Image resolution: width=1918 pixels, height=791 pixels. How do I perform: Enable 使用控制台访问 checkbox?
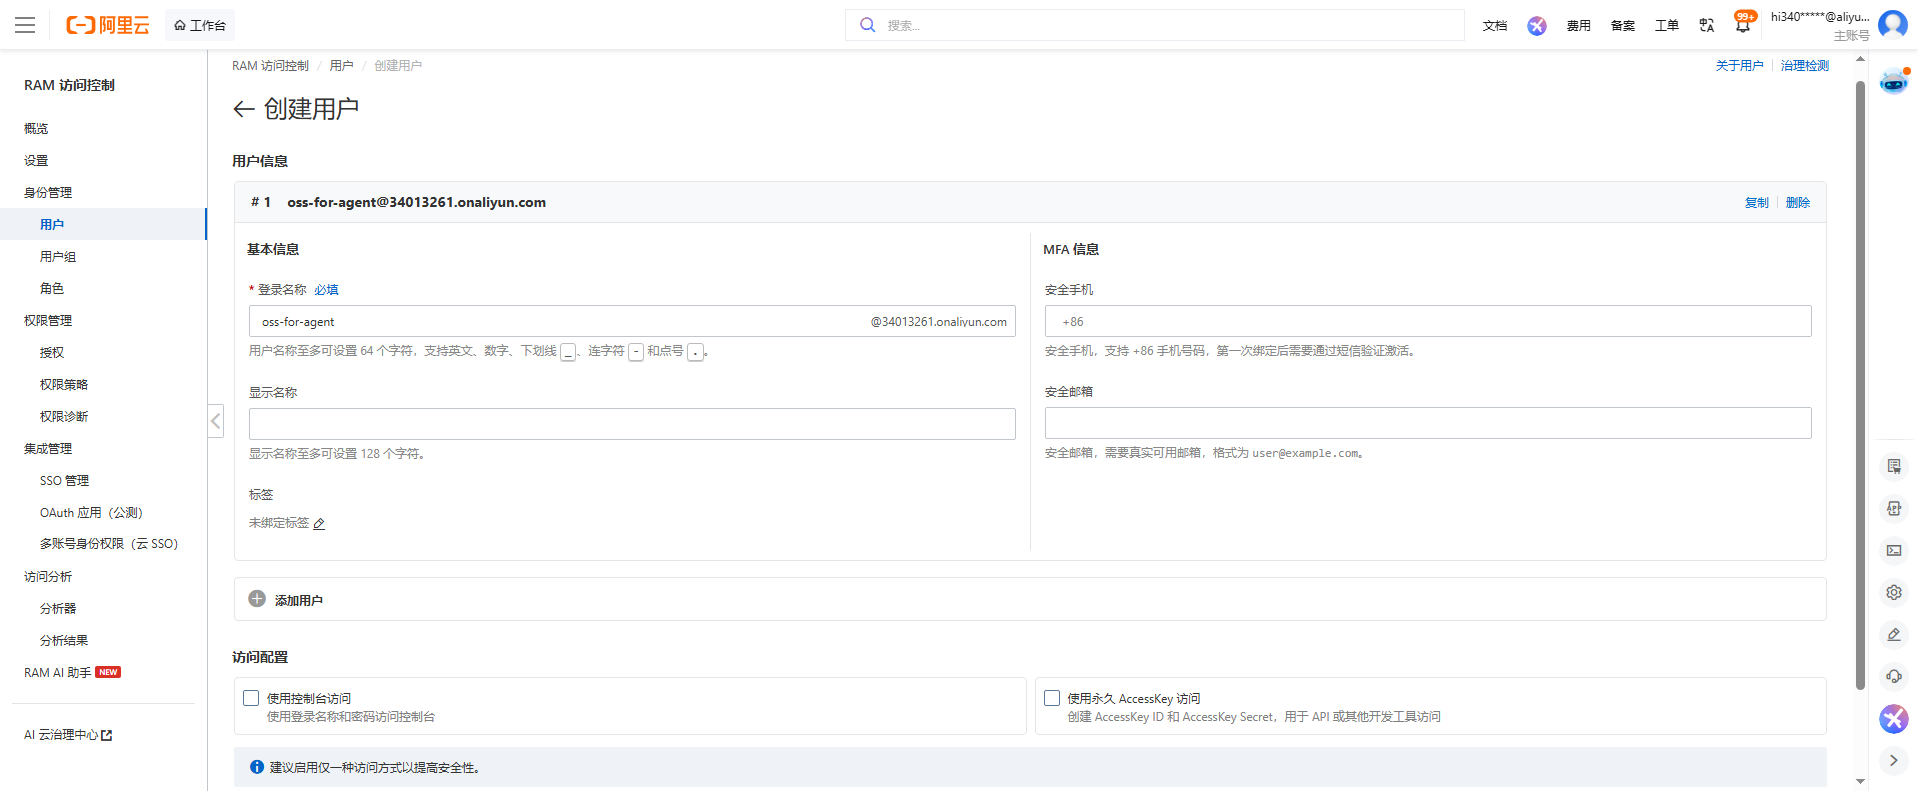coord(251,698)
